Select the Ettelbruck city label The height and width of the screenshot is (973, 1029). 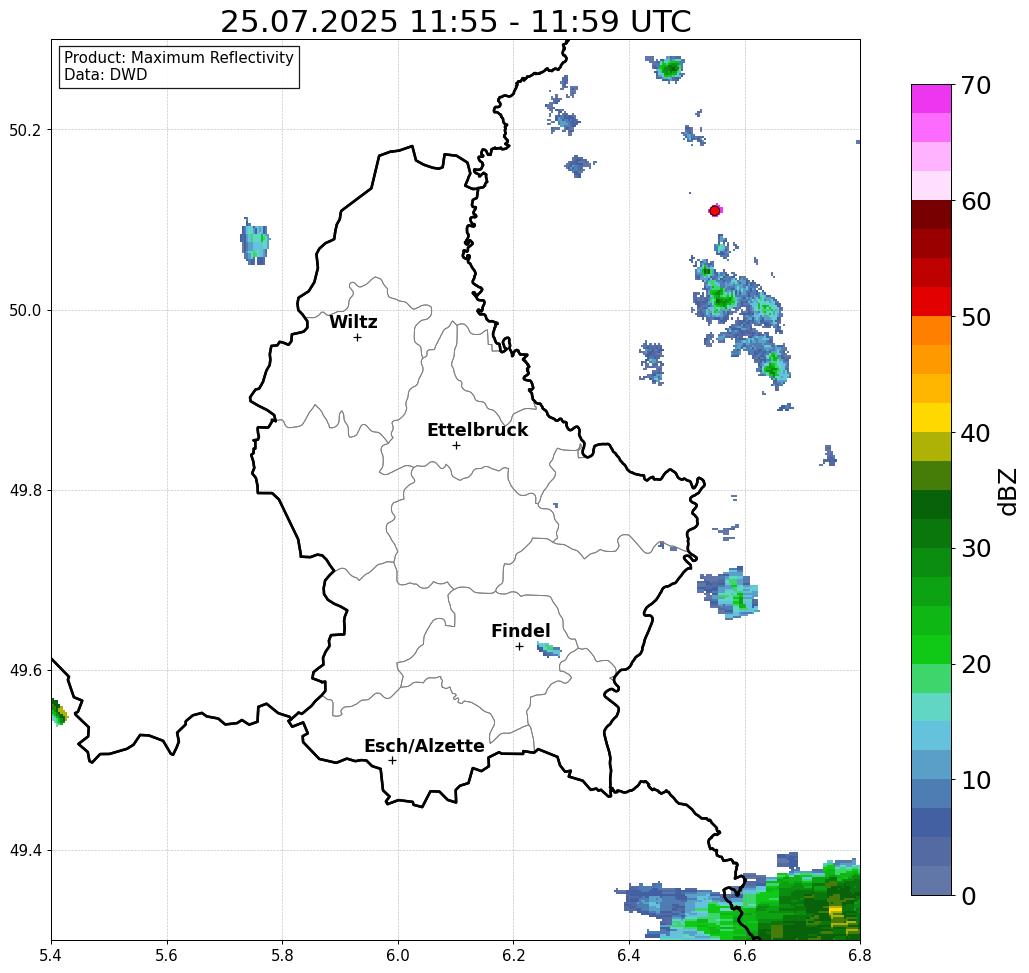point(477,430)
